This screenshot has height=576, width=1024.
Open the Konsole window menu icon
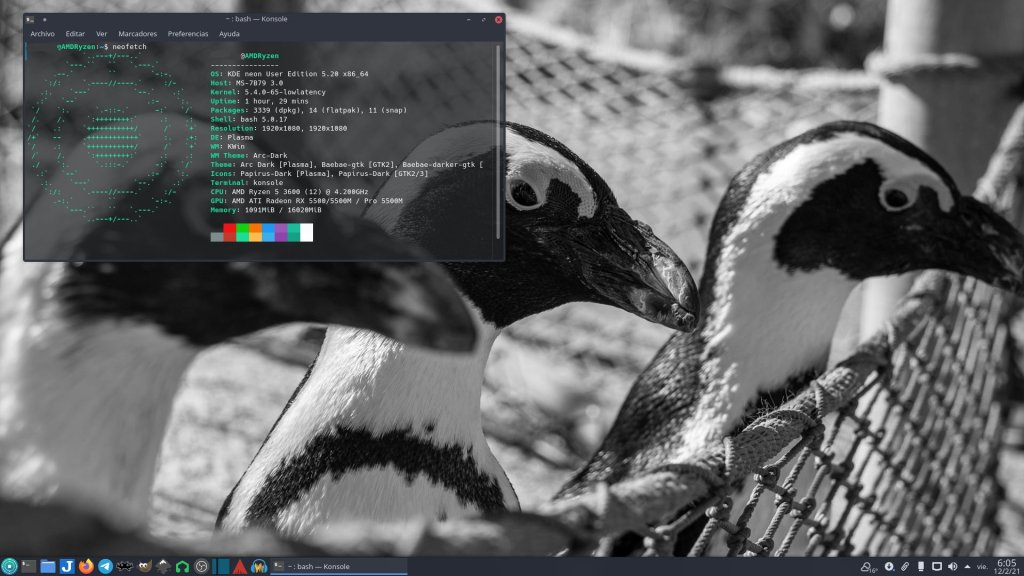point(31,19)
